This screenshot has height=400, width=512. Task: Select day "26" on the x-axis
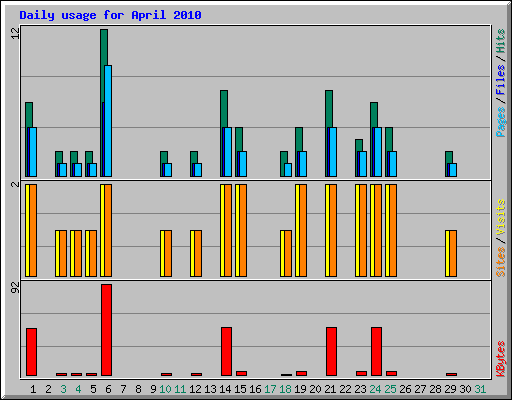[405, 389]
